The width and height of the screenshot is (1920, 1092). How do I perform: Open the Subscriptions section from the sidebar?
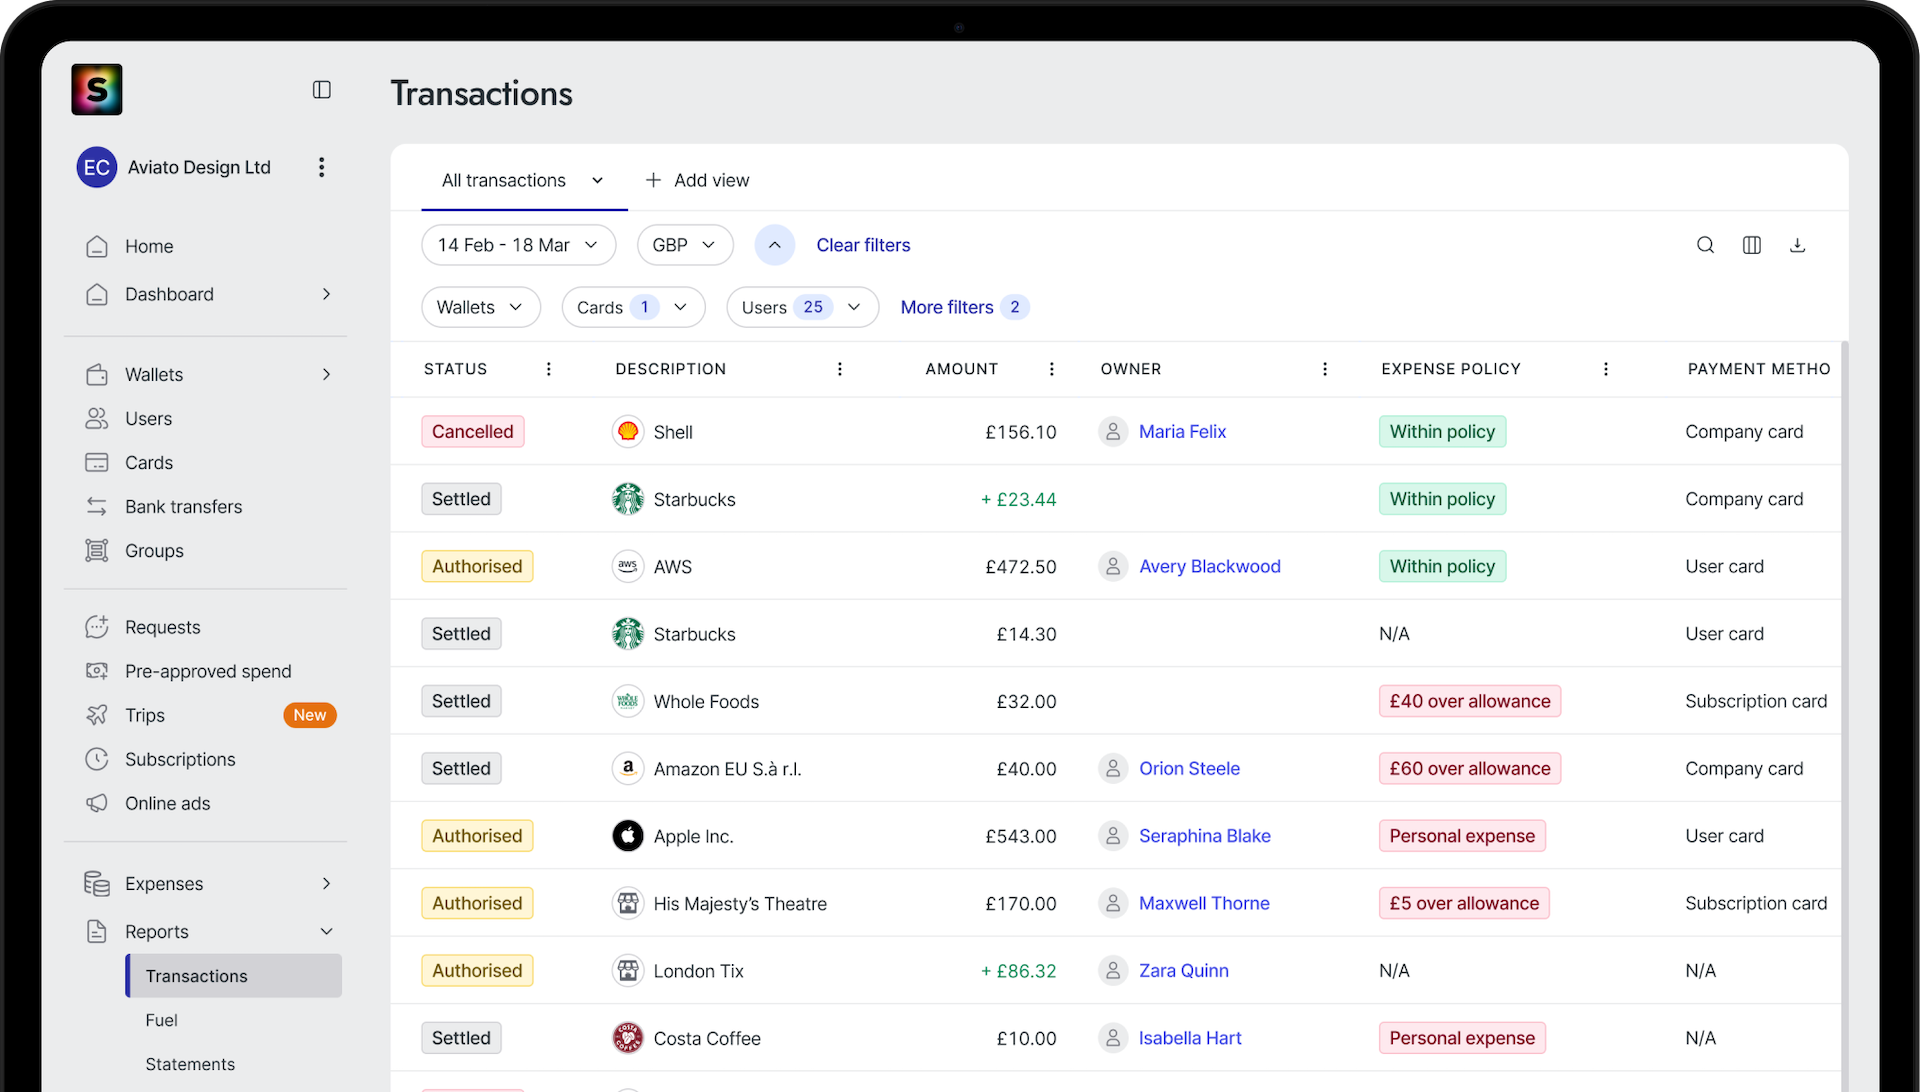pos(180,759)
